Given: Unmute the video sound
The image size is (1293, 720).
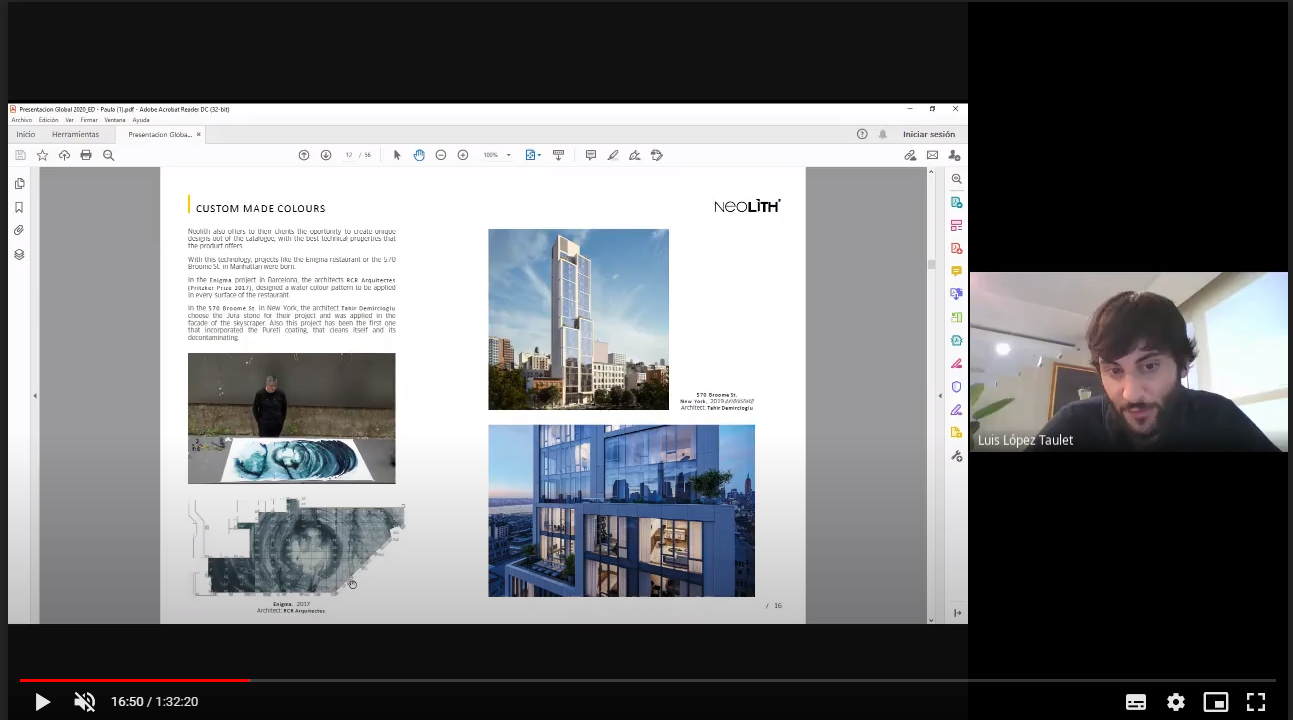Looking at the screenshot, I should 85,702.
